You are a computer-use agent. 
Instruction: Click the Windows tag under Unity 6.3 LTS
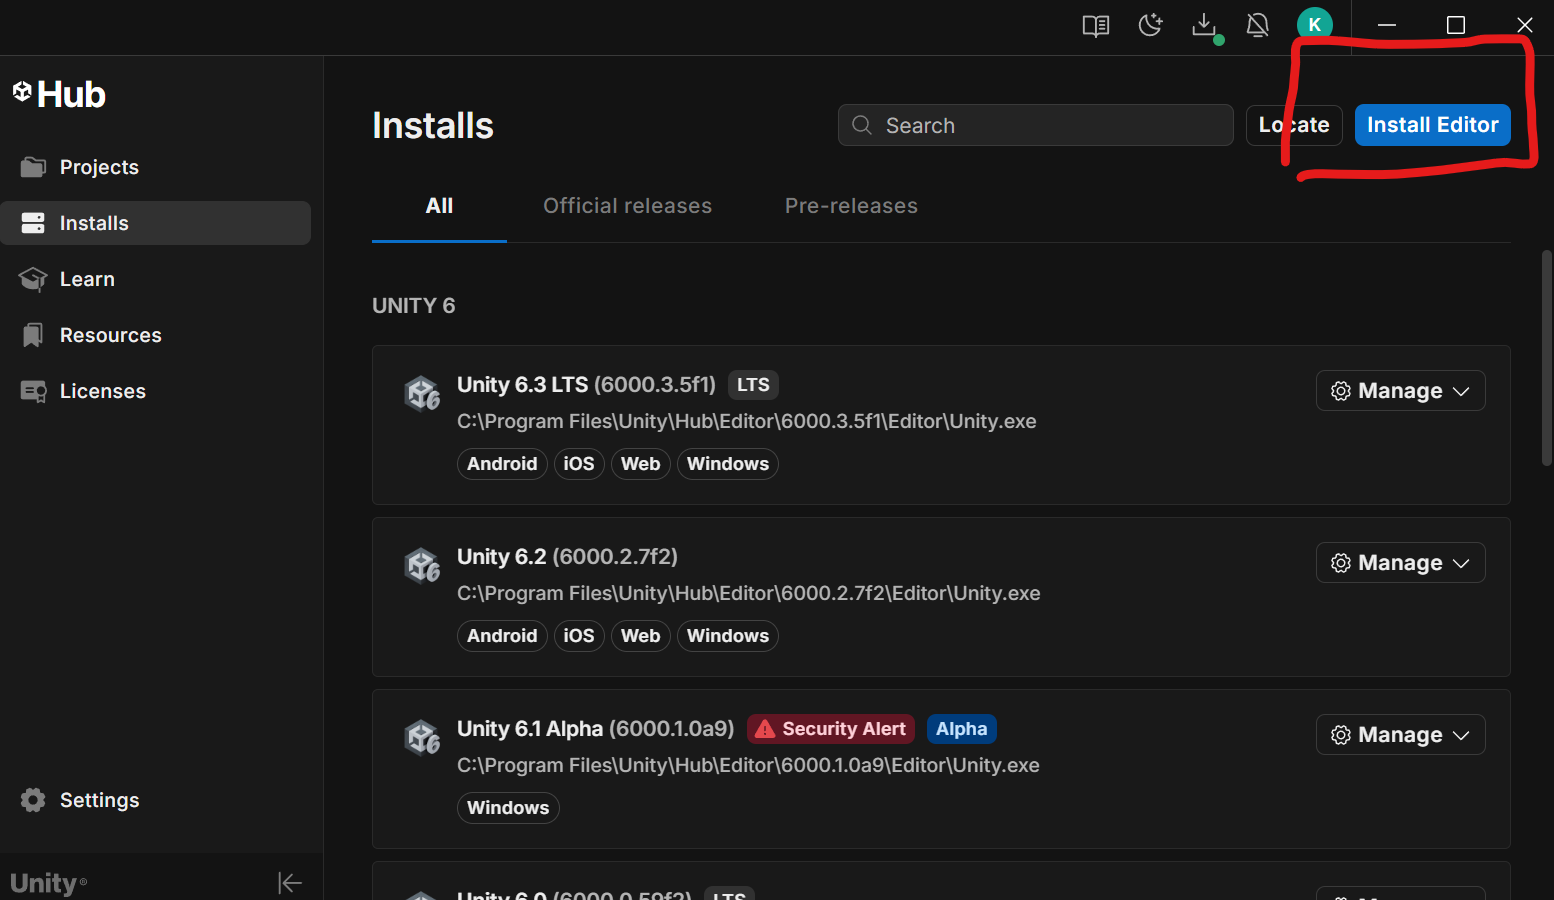coord(728,464)
